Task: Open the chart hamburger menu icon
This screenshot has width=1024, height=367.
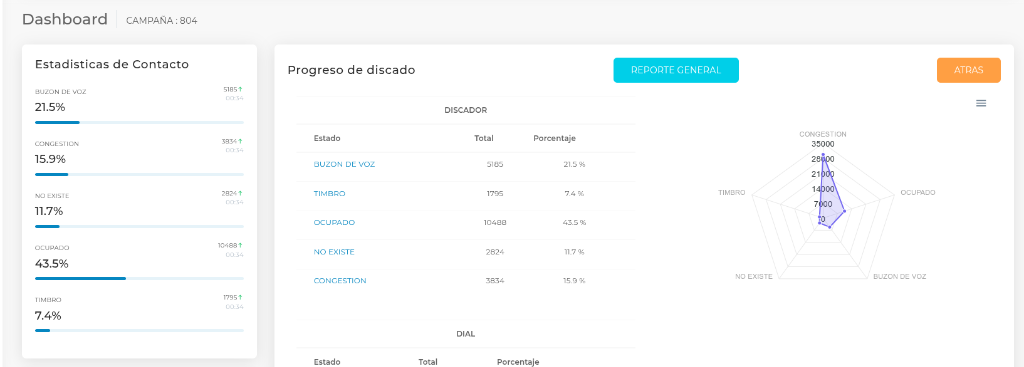Action: pos(981,103)
